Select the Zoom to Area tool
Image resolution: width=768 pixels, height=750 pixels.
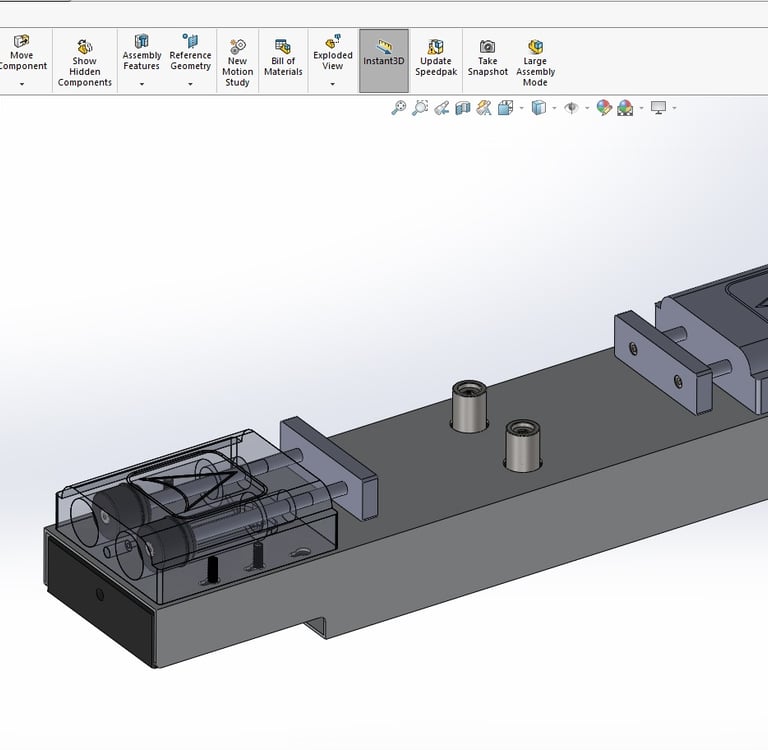click(x=420, y=108)
